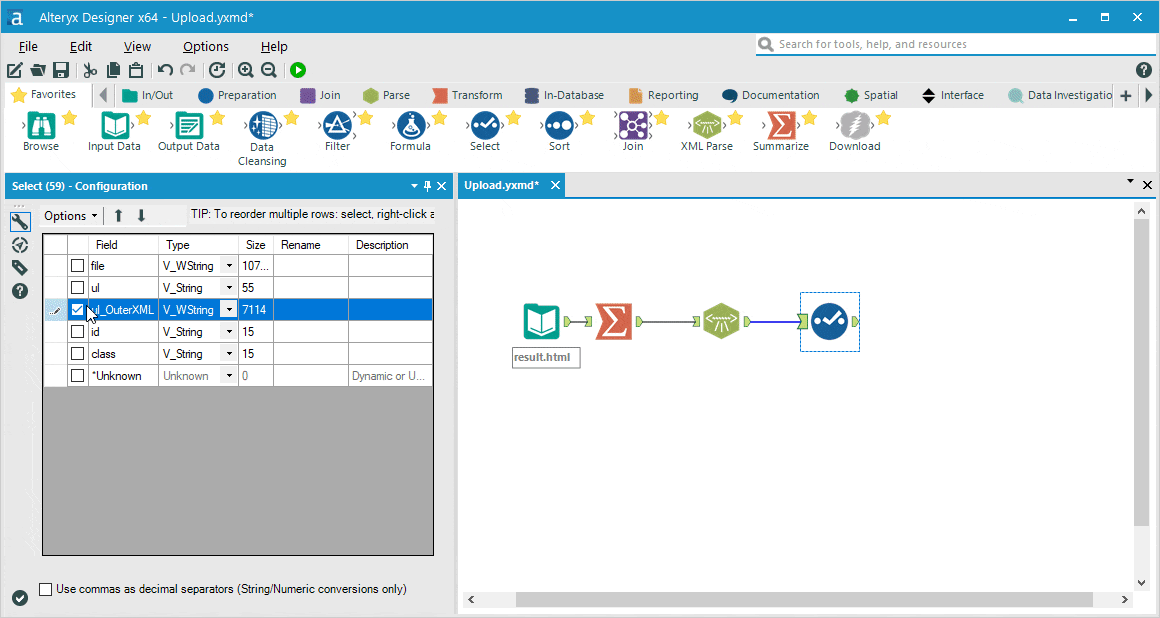
Task: Open the File menu
Action: coord(28,47)
